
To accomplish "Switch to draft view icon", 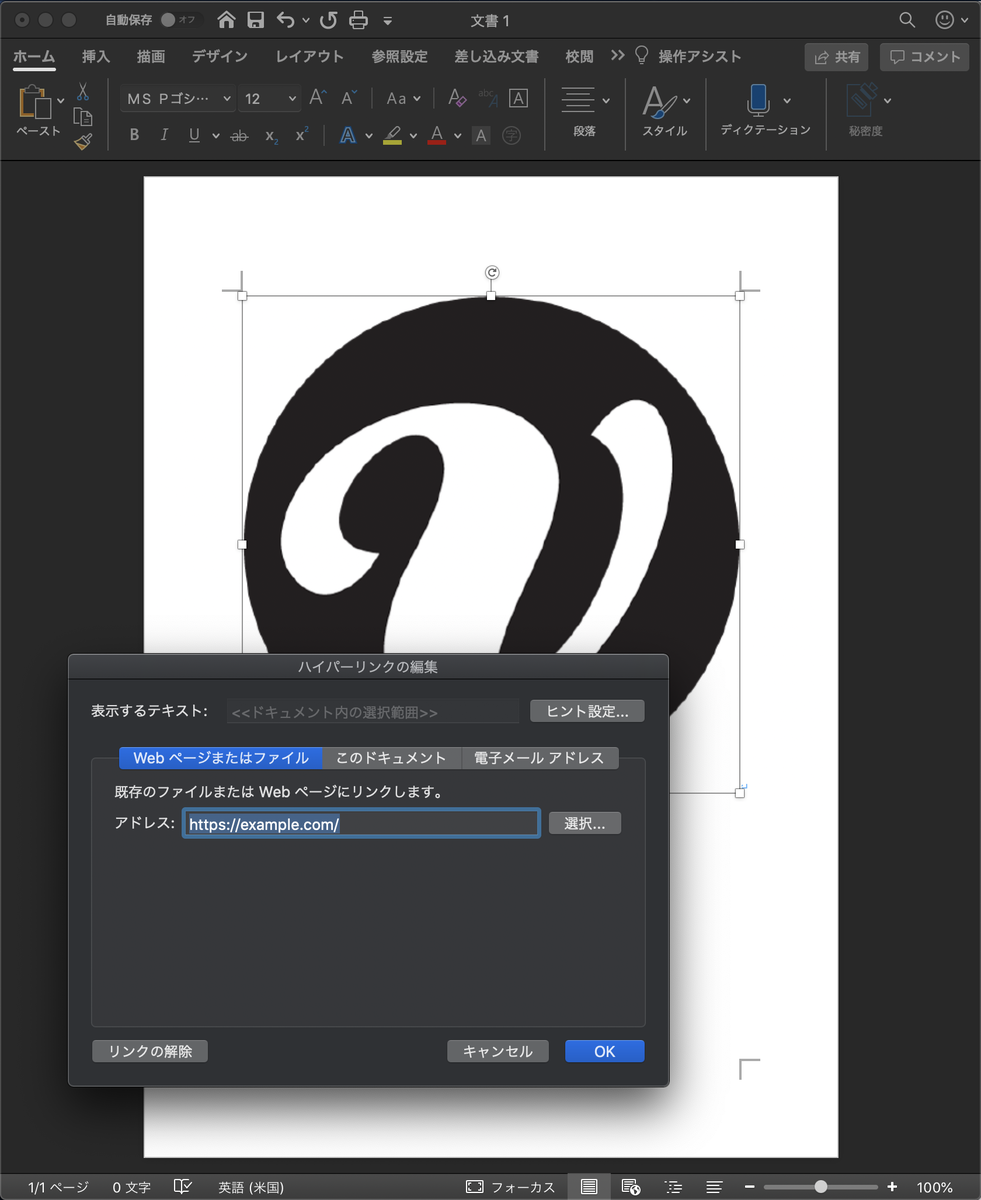I will coord(714,1186).
